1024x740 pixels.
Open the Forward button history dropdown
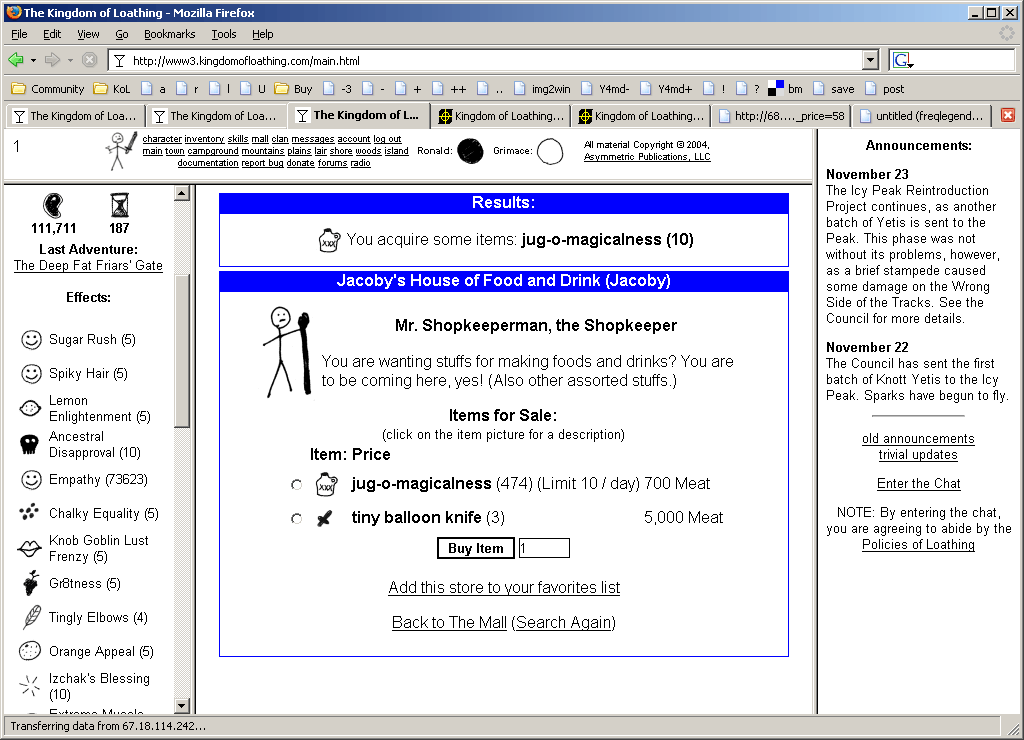(70, 61)
